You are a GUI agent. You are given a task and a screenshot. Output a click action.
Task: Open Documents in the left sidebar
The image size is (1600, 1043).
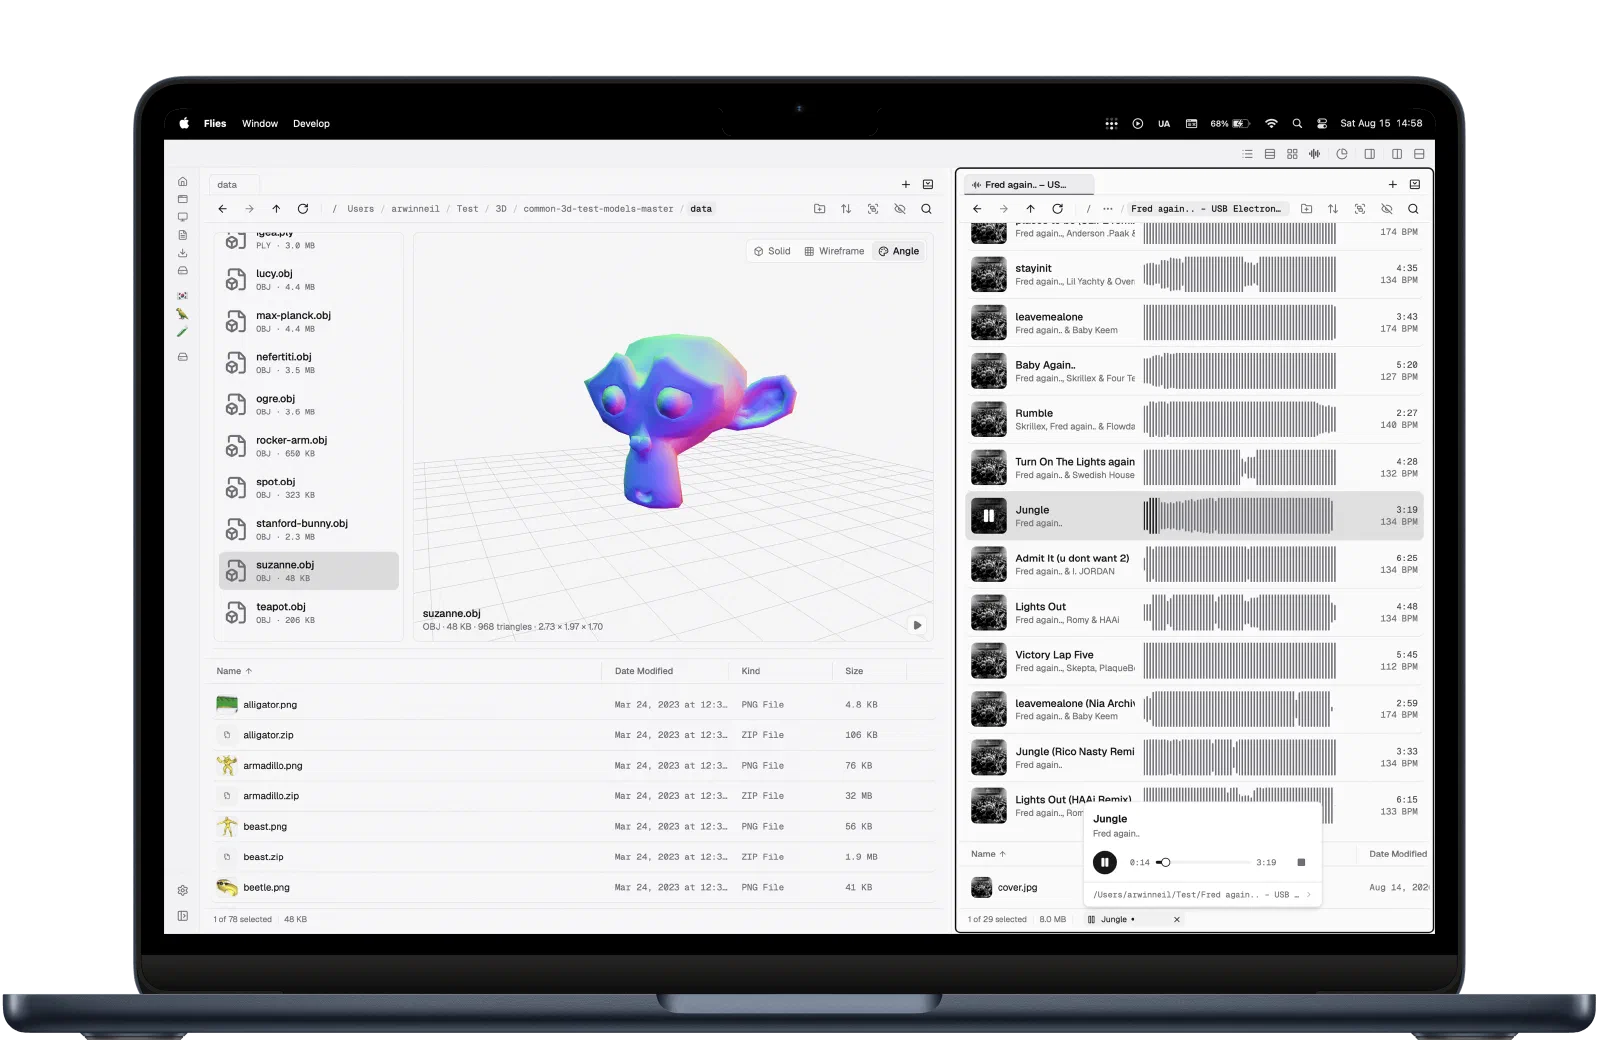pyautogui.click(x=182, y=235)
